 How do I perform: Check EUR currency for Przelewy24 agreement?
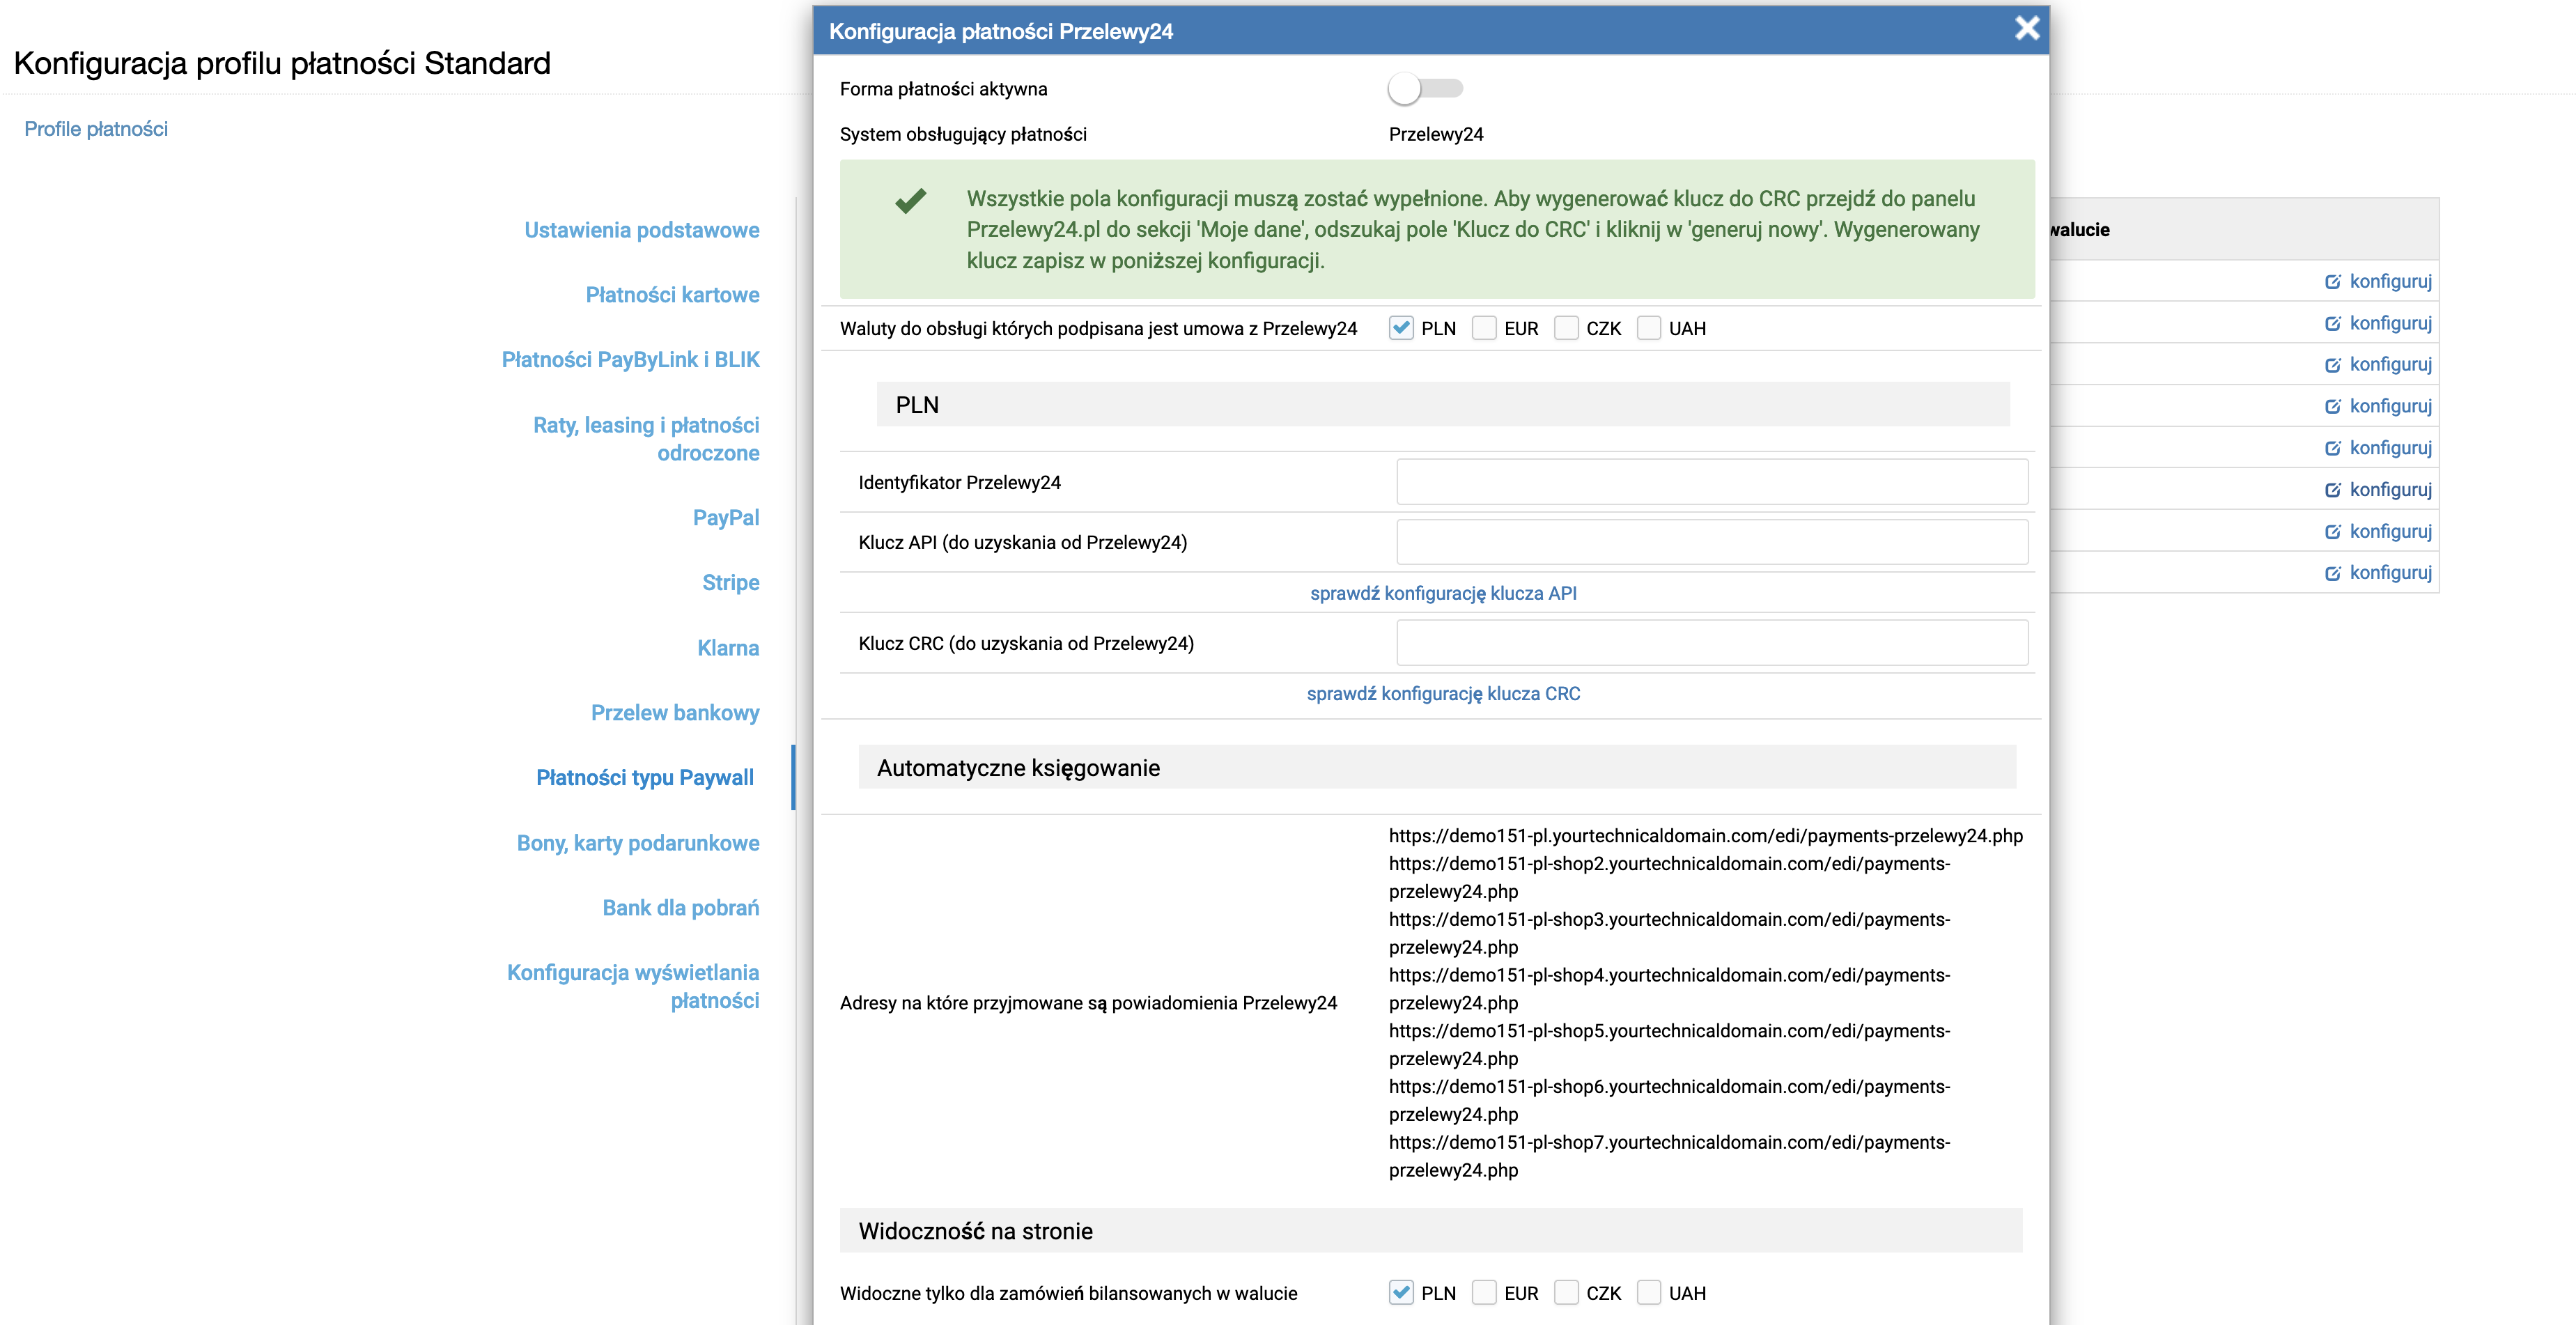coord(1484,328)
